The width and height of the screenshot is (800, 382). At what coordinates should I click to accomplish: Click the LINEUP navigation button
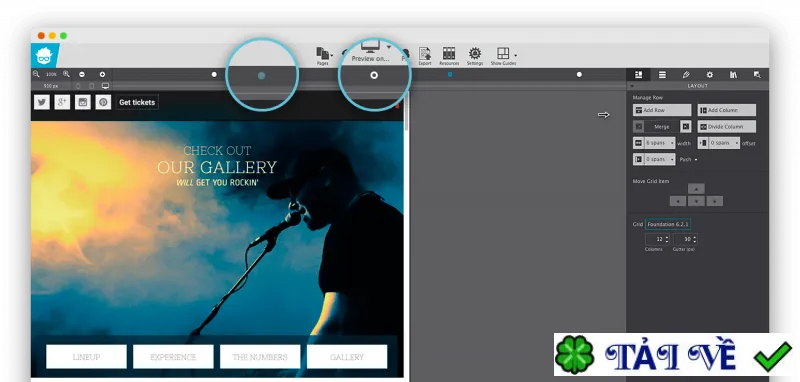pyautogui.click(x=86, y=357)
